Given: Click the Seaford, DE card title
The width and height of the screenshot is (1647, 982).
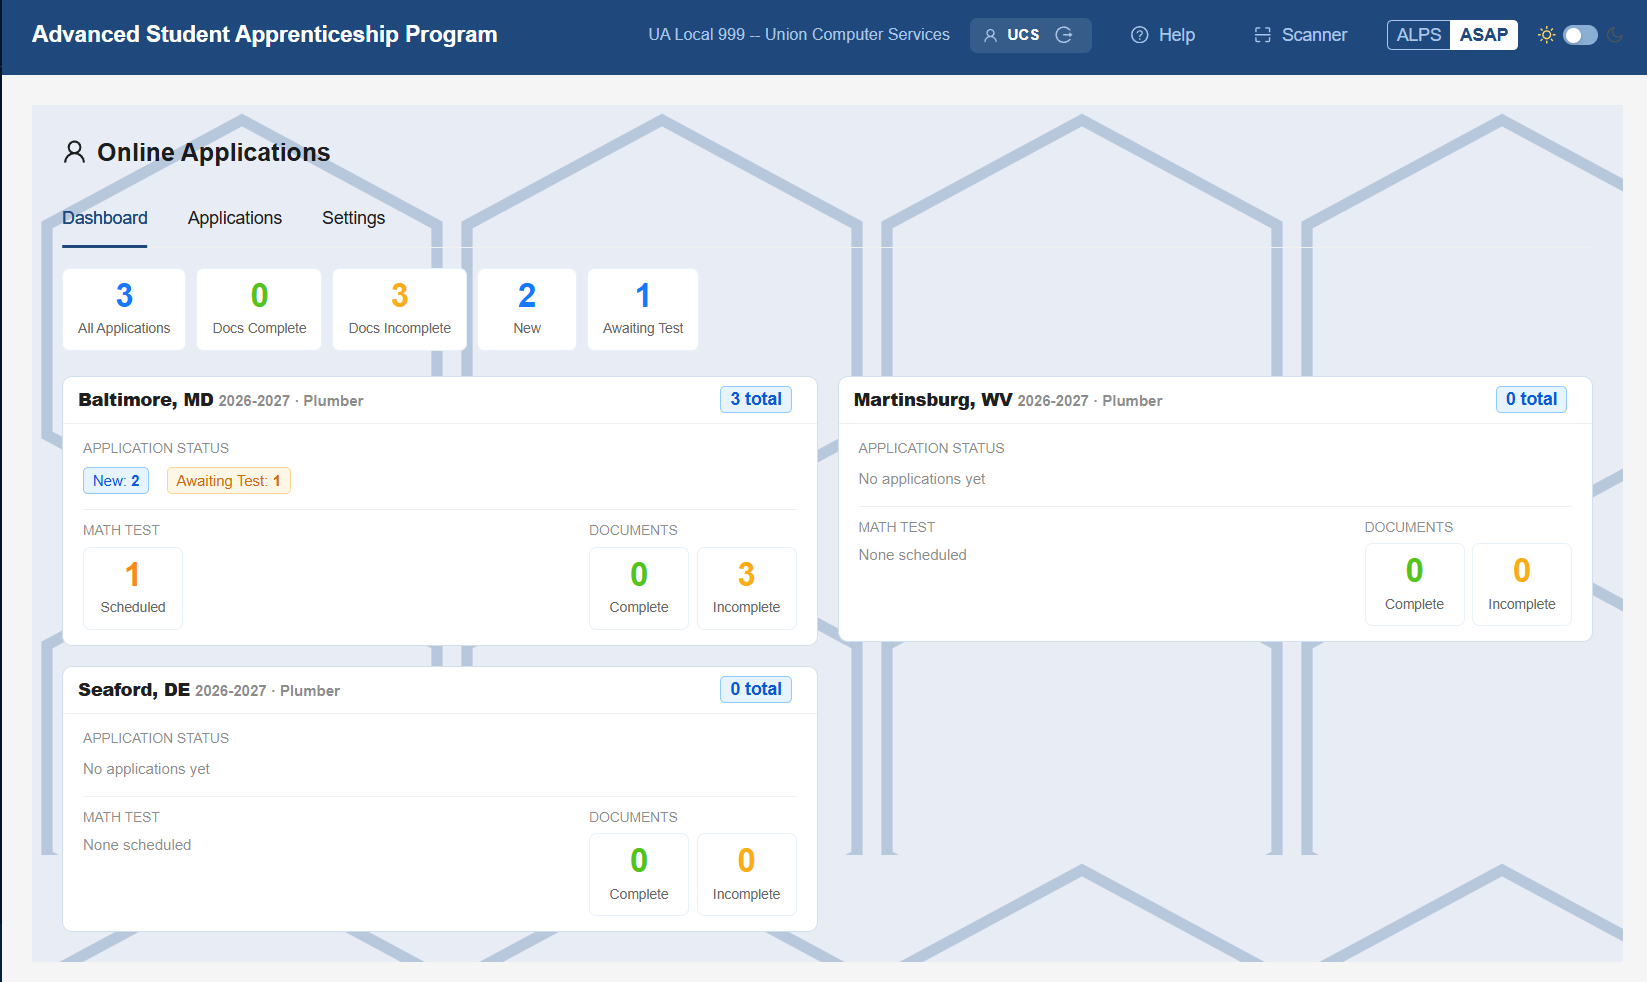Looking at the screenshot, I should point(134,690).
